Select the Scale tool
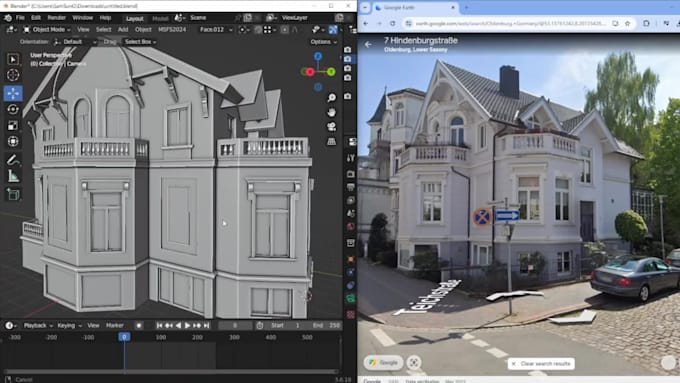Viewport: 680px width, 383px height. point(13,125)
